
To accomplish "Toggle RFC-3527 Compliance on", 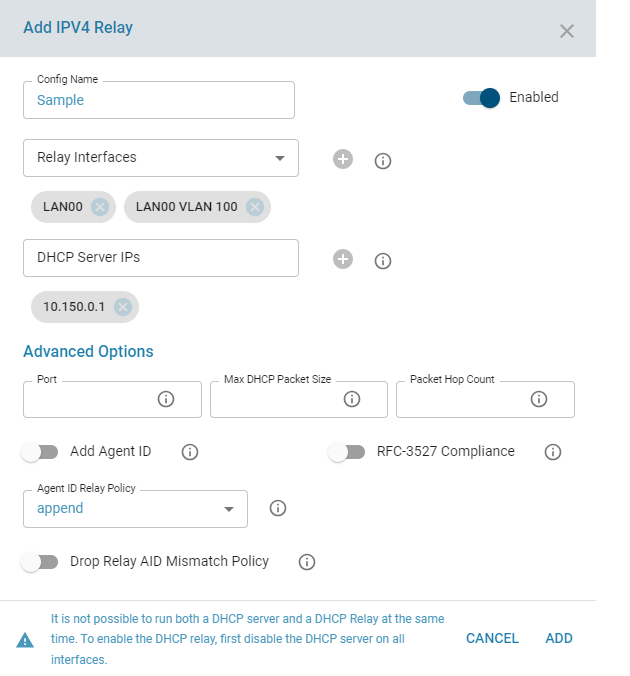I will (x=347, y=452).
